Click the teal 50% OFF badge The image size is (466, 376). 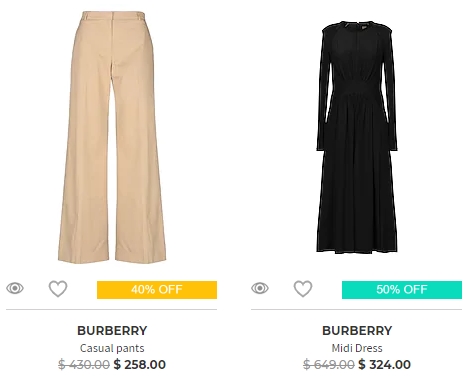(x=402, y=290)
